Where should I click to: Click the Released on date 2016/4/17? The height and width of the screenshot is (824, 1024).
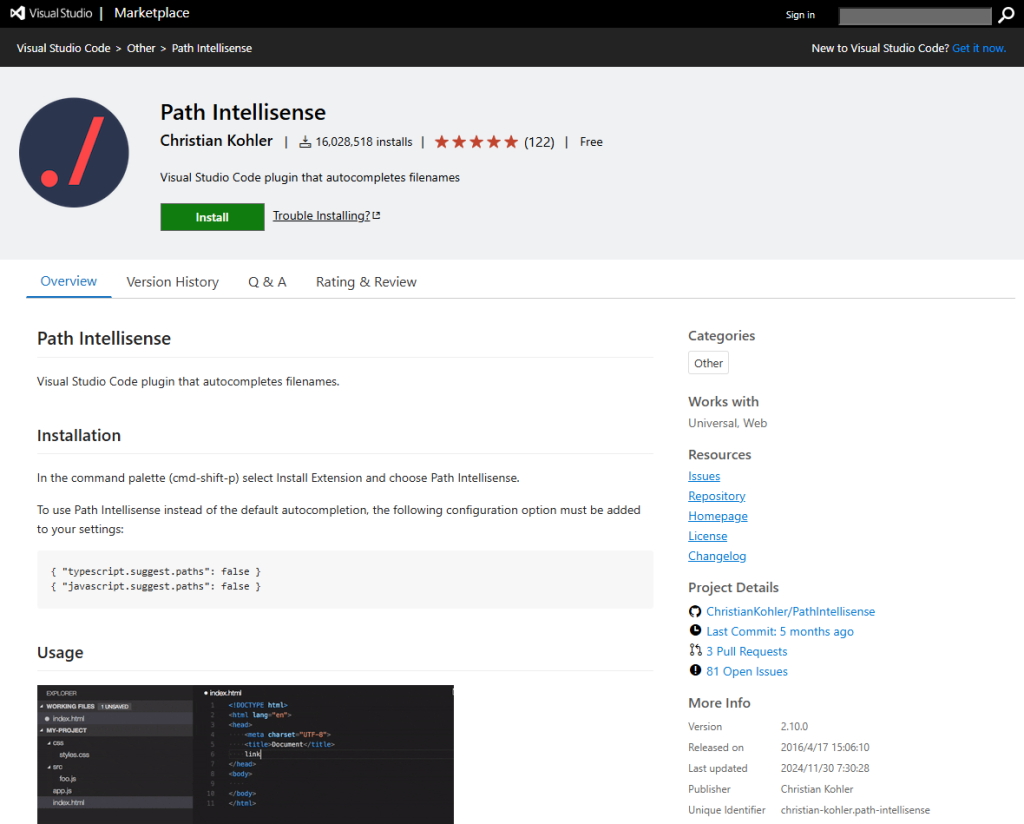tap(825, 747)
